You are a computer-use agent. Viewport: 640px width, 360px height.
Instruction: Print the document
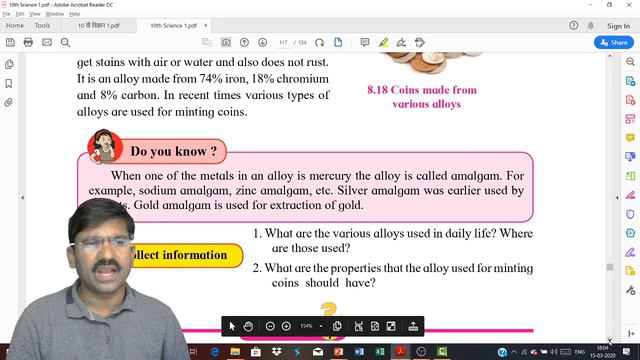click(x=28, y=42)
